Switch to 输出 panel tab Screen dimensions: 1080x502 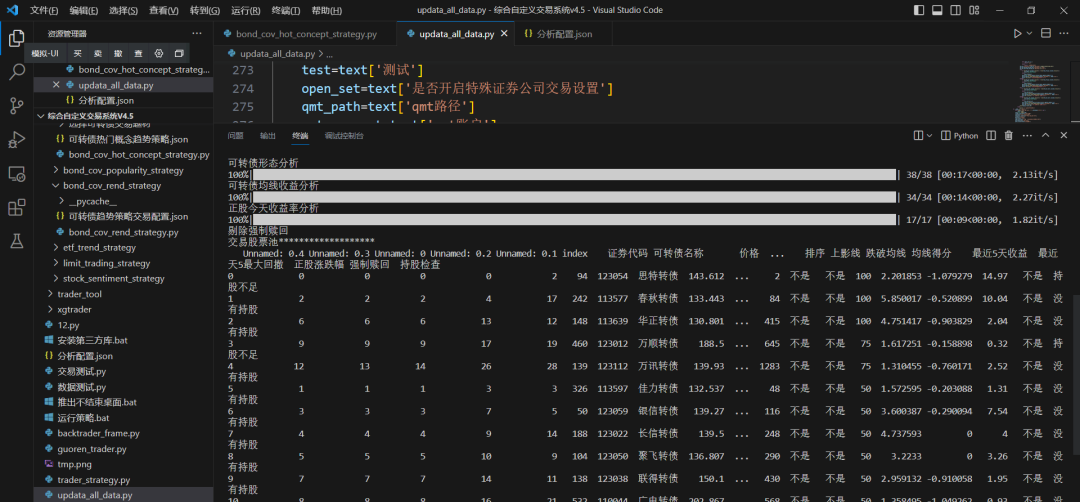click(x=268, y=136)
